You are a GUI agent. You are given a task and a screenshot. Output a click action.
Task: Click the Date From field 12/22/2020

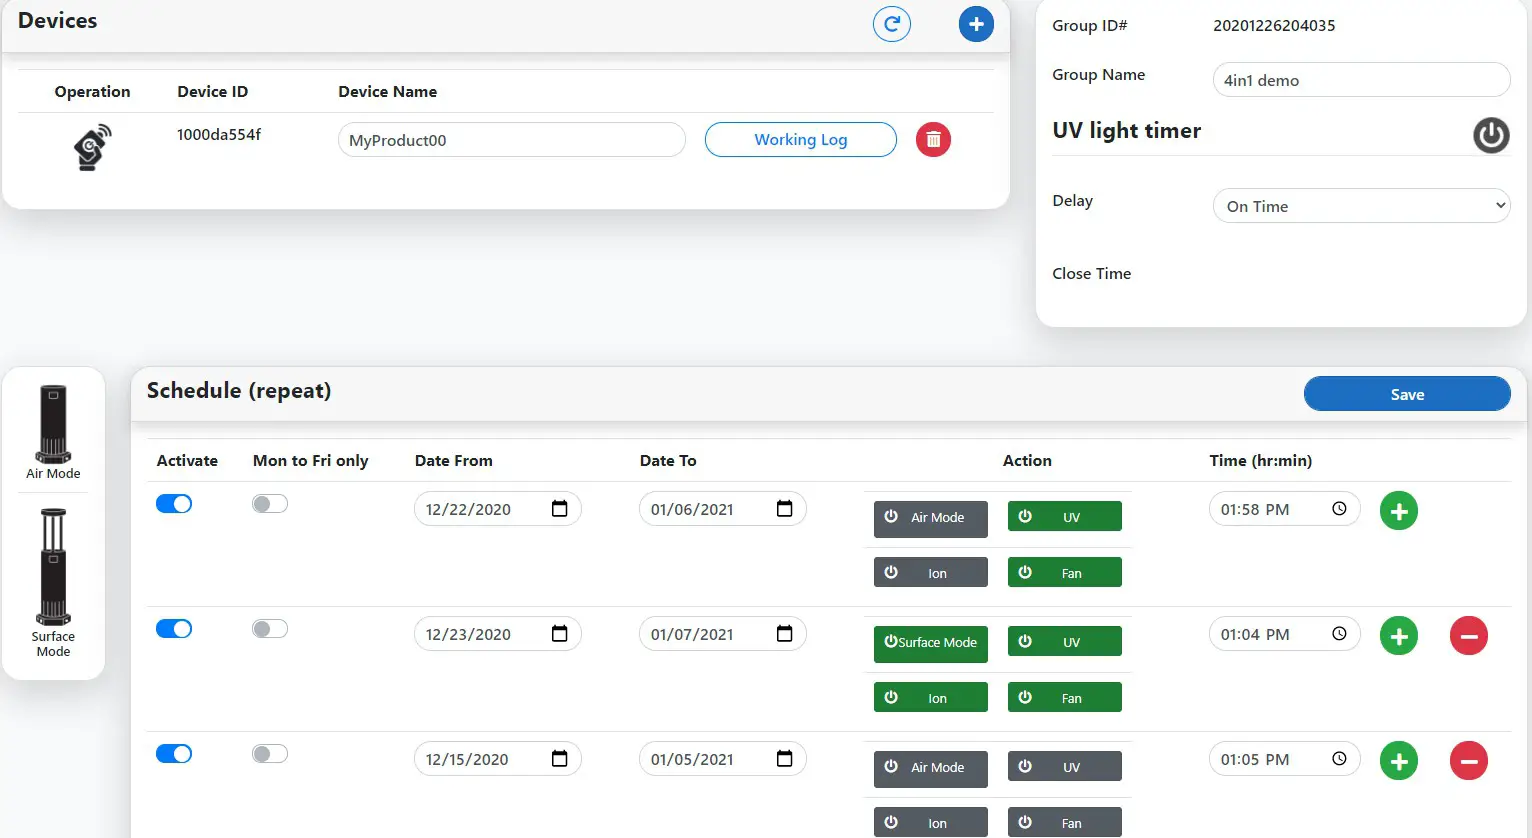(497, 509)
